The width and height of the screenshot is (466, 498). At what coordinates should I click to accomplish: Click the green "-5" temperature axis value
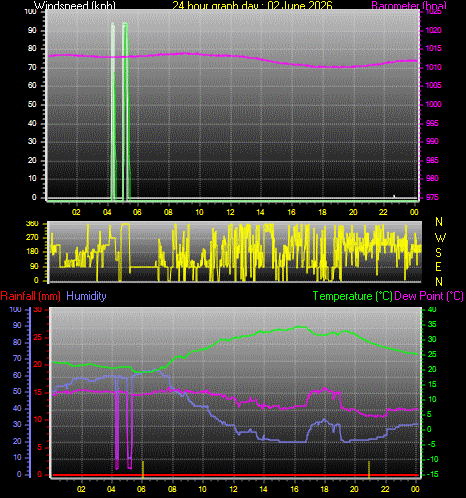(431, 444)
